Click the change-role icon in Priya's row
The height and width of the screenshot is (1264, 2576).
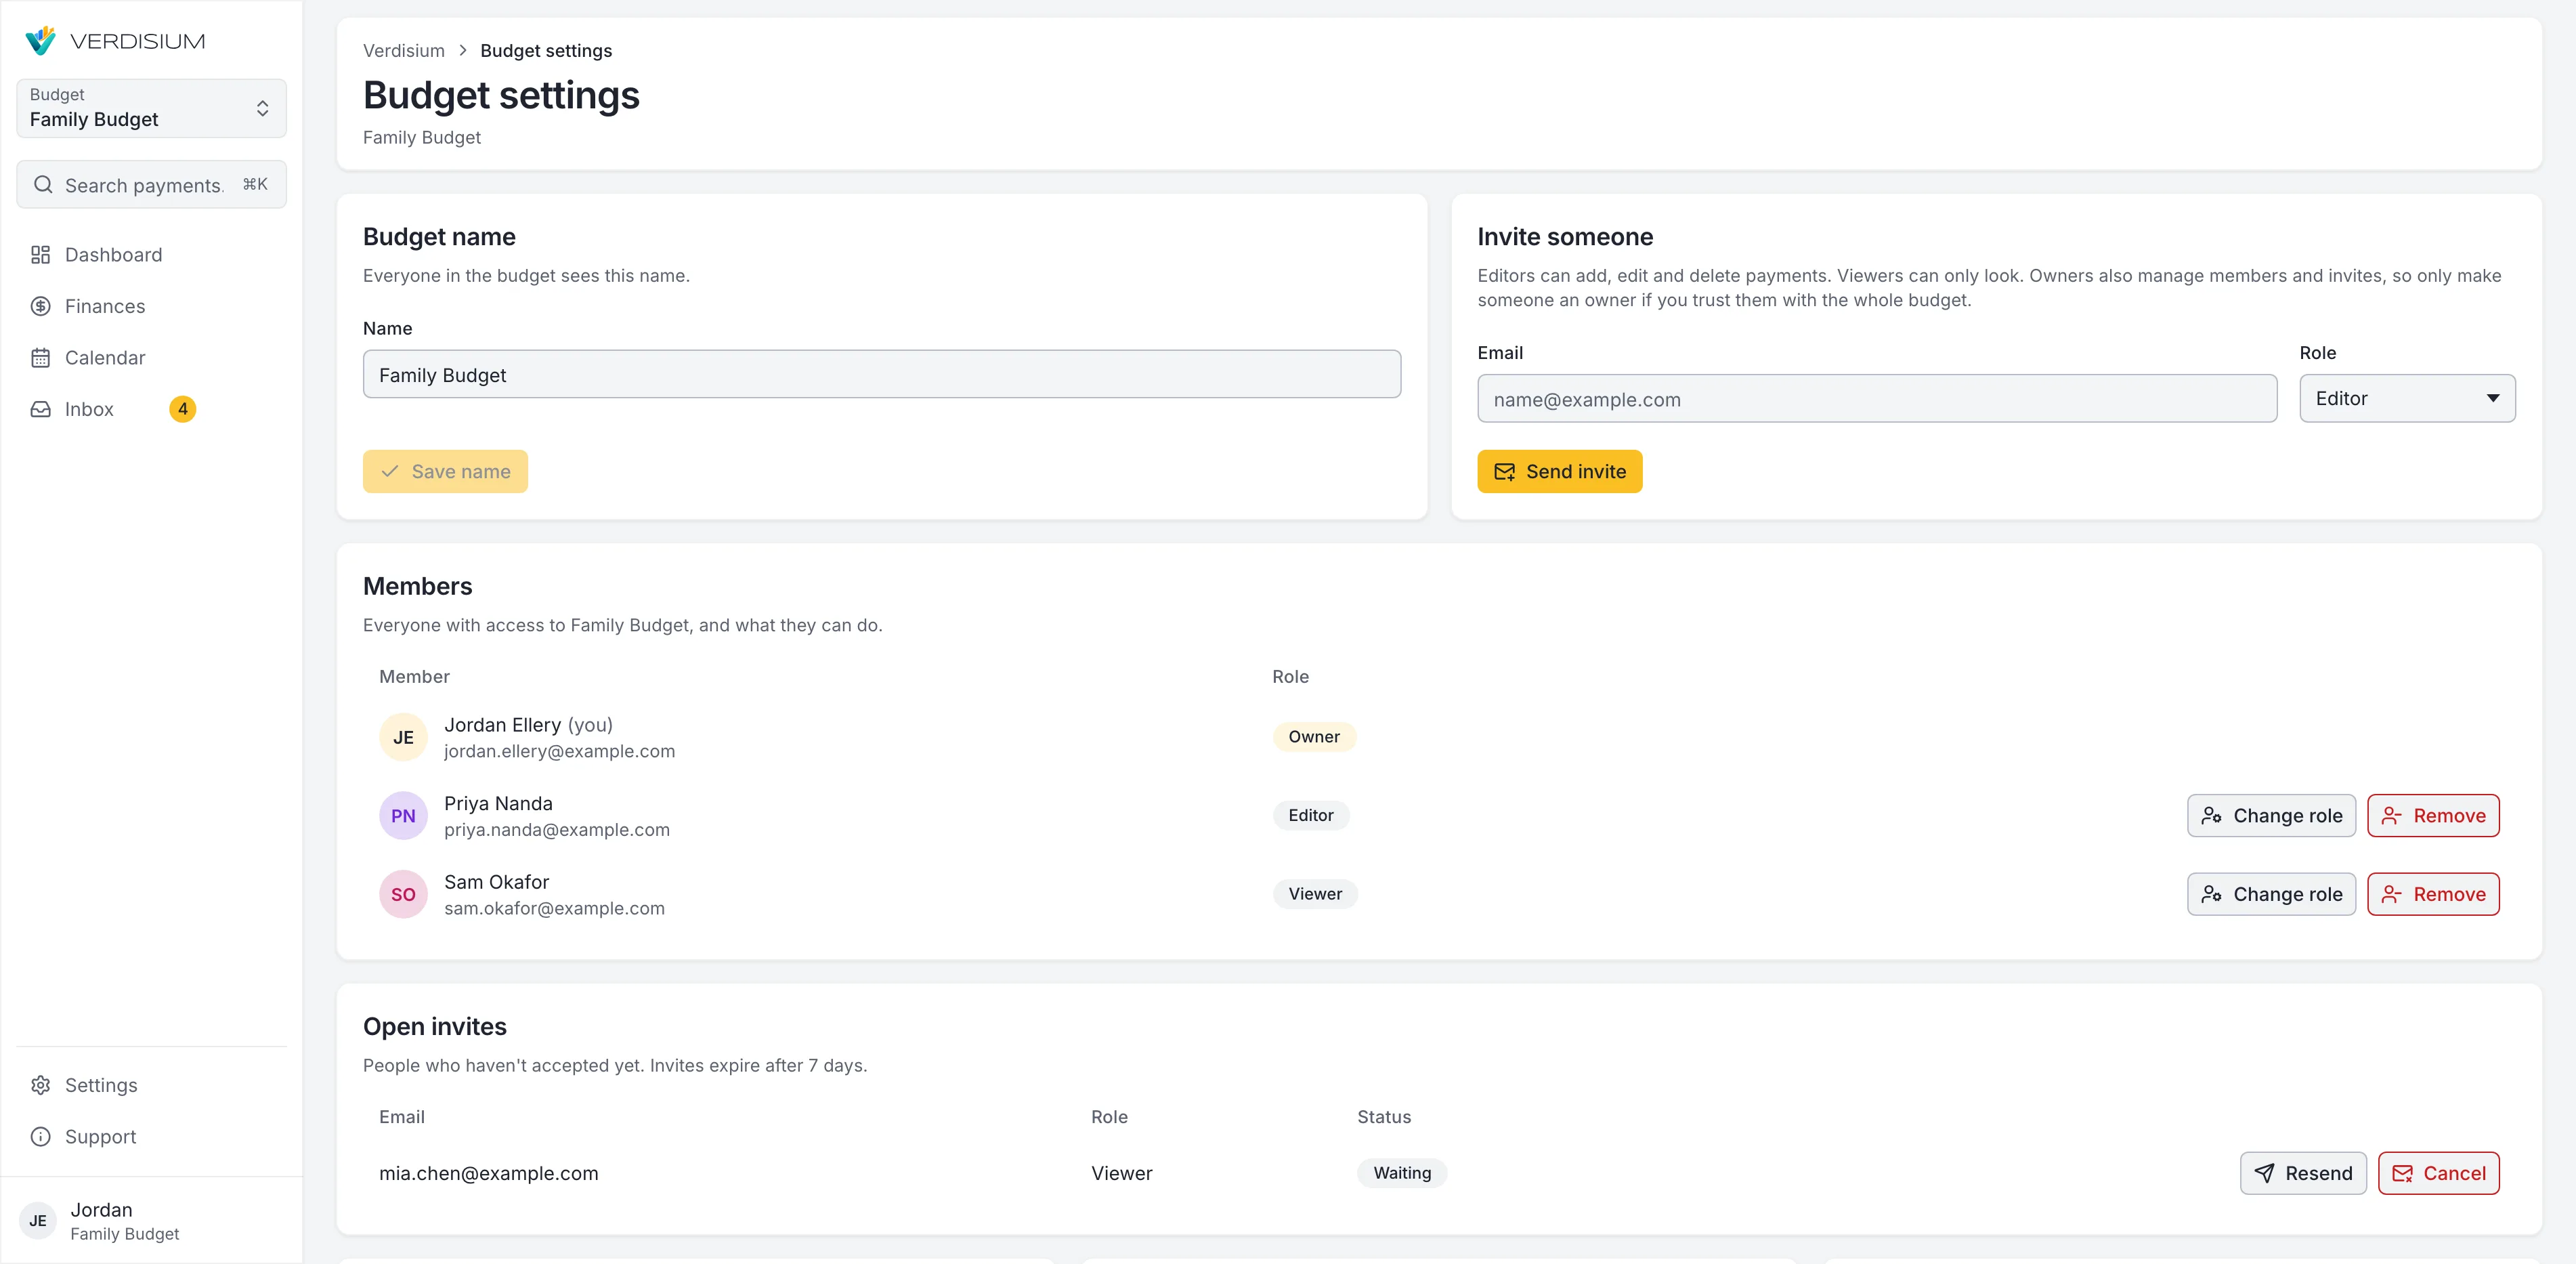tap(2212, 816)
